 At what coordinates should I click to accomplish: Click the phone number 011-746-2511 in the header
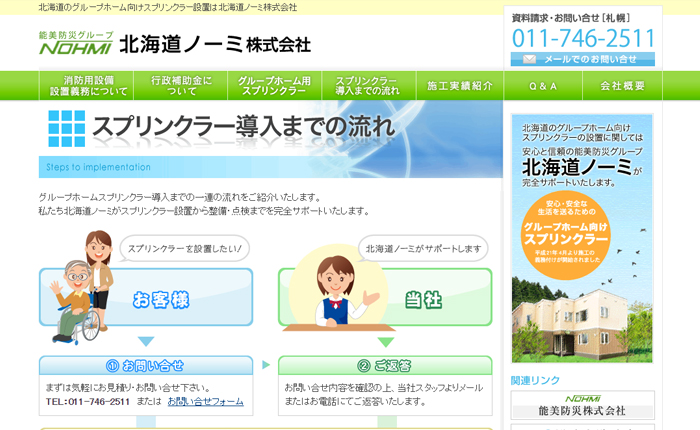coord(583,38)
